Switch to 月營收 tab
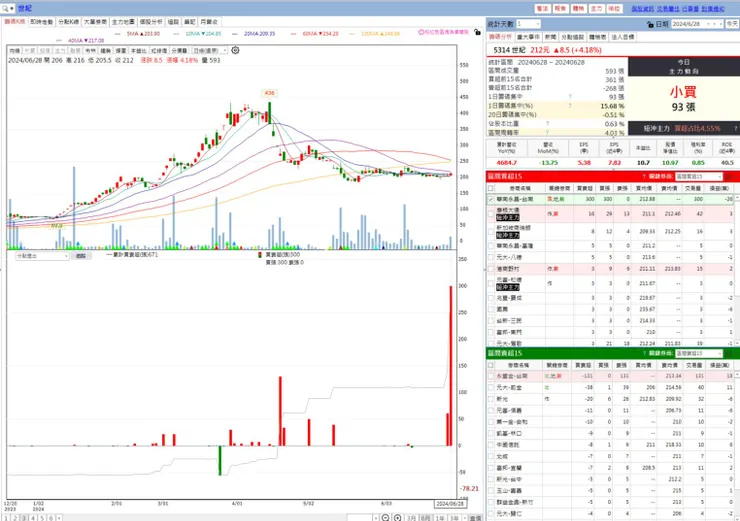This screenshot has height=521, width=740. pyautogui.click(x=209, y=22)
